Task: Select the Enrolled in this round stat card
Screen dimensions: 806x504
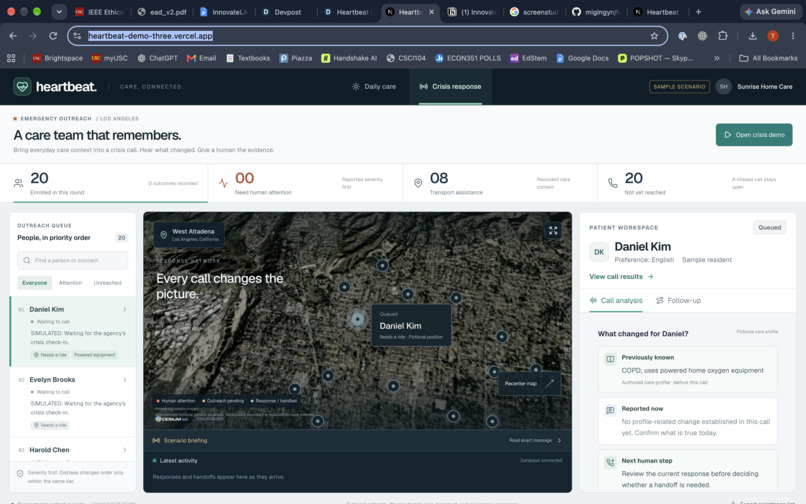Action: coord(109,184)
